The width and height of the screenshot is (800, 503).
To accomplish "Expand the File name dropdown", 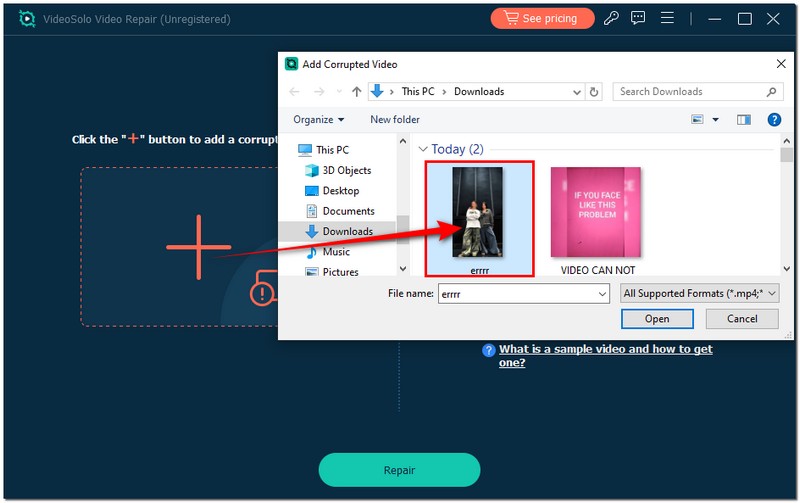I will [603, 294].
